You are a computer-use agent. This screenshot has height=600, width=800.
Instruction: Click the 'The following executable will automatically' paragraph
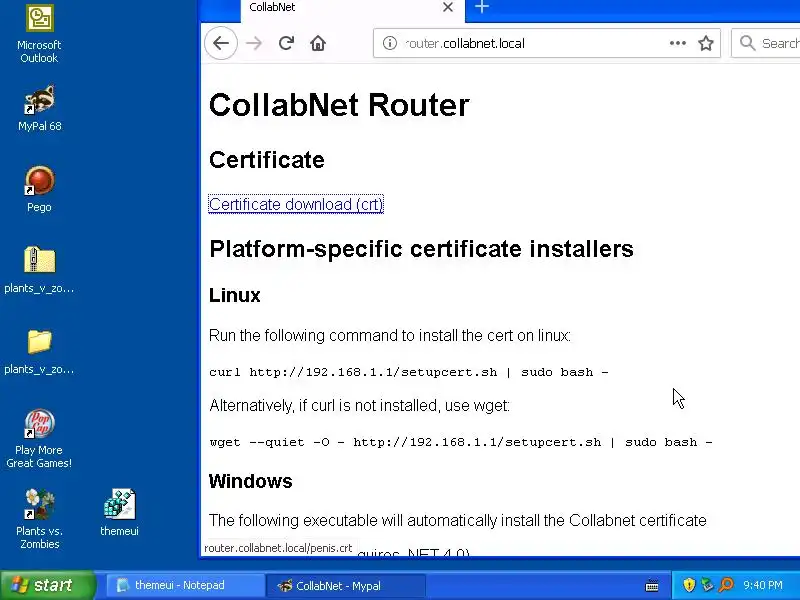coord(458,520)
